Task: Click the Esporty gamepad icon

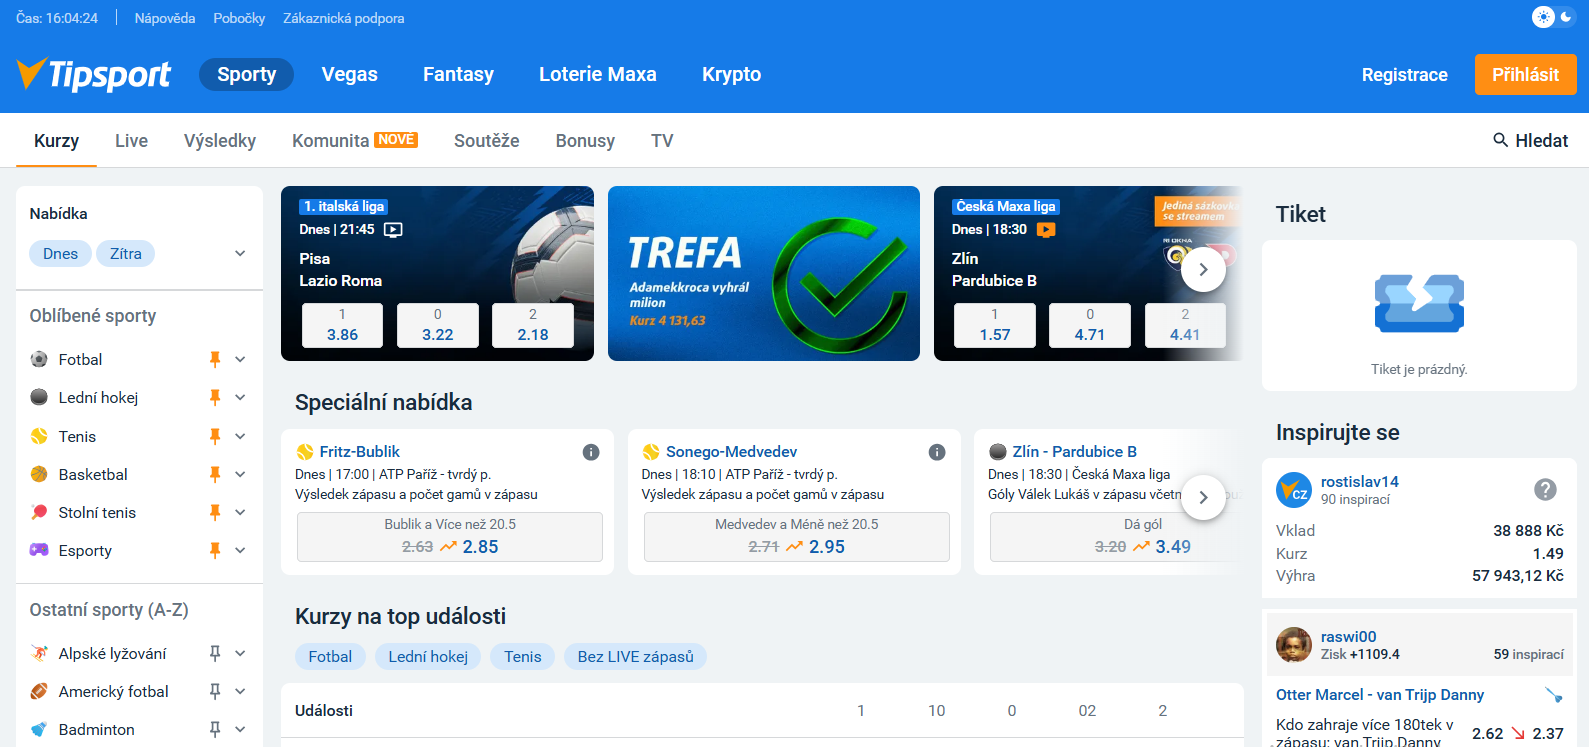Action: tap(39, 550)
